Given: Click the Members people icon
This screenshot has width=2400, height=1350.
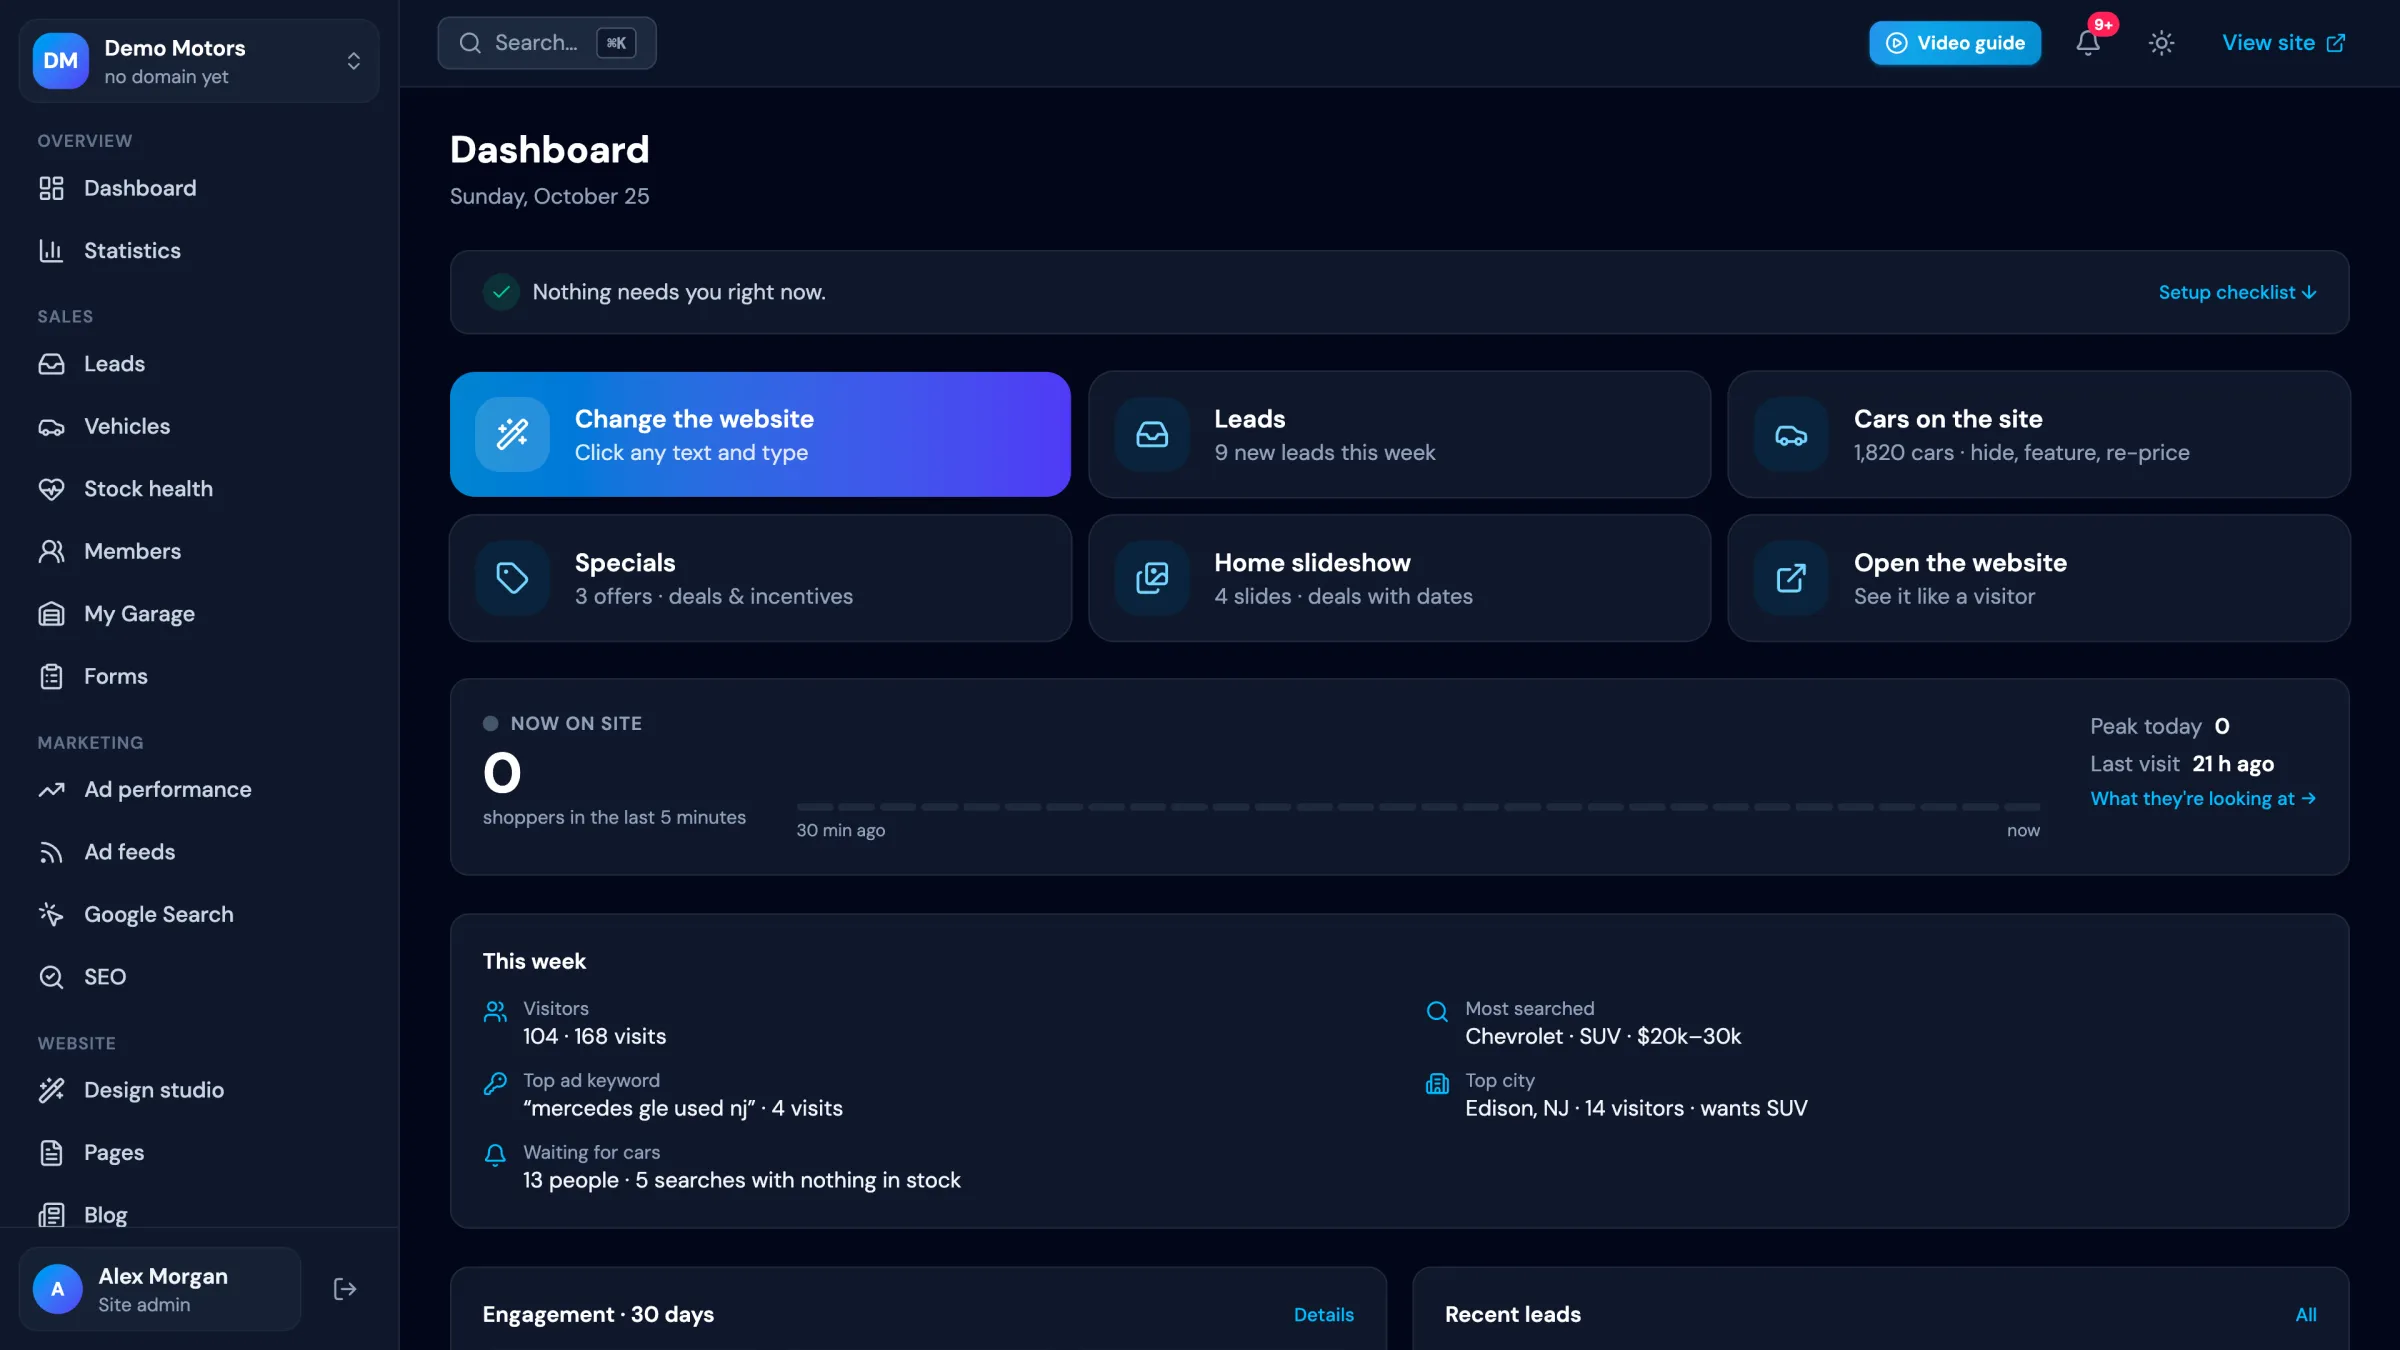Looking at the screenshot, I should (51, 552).
